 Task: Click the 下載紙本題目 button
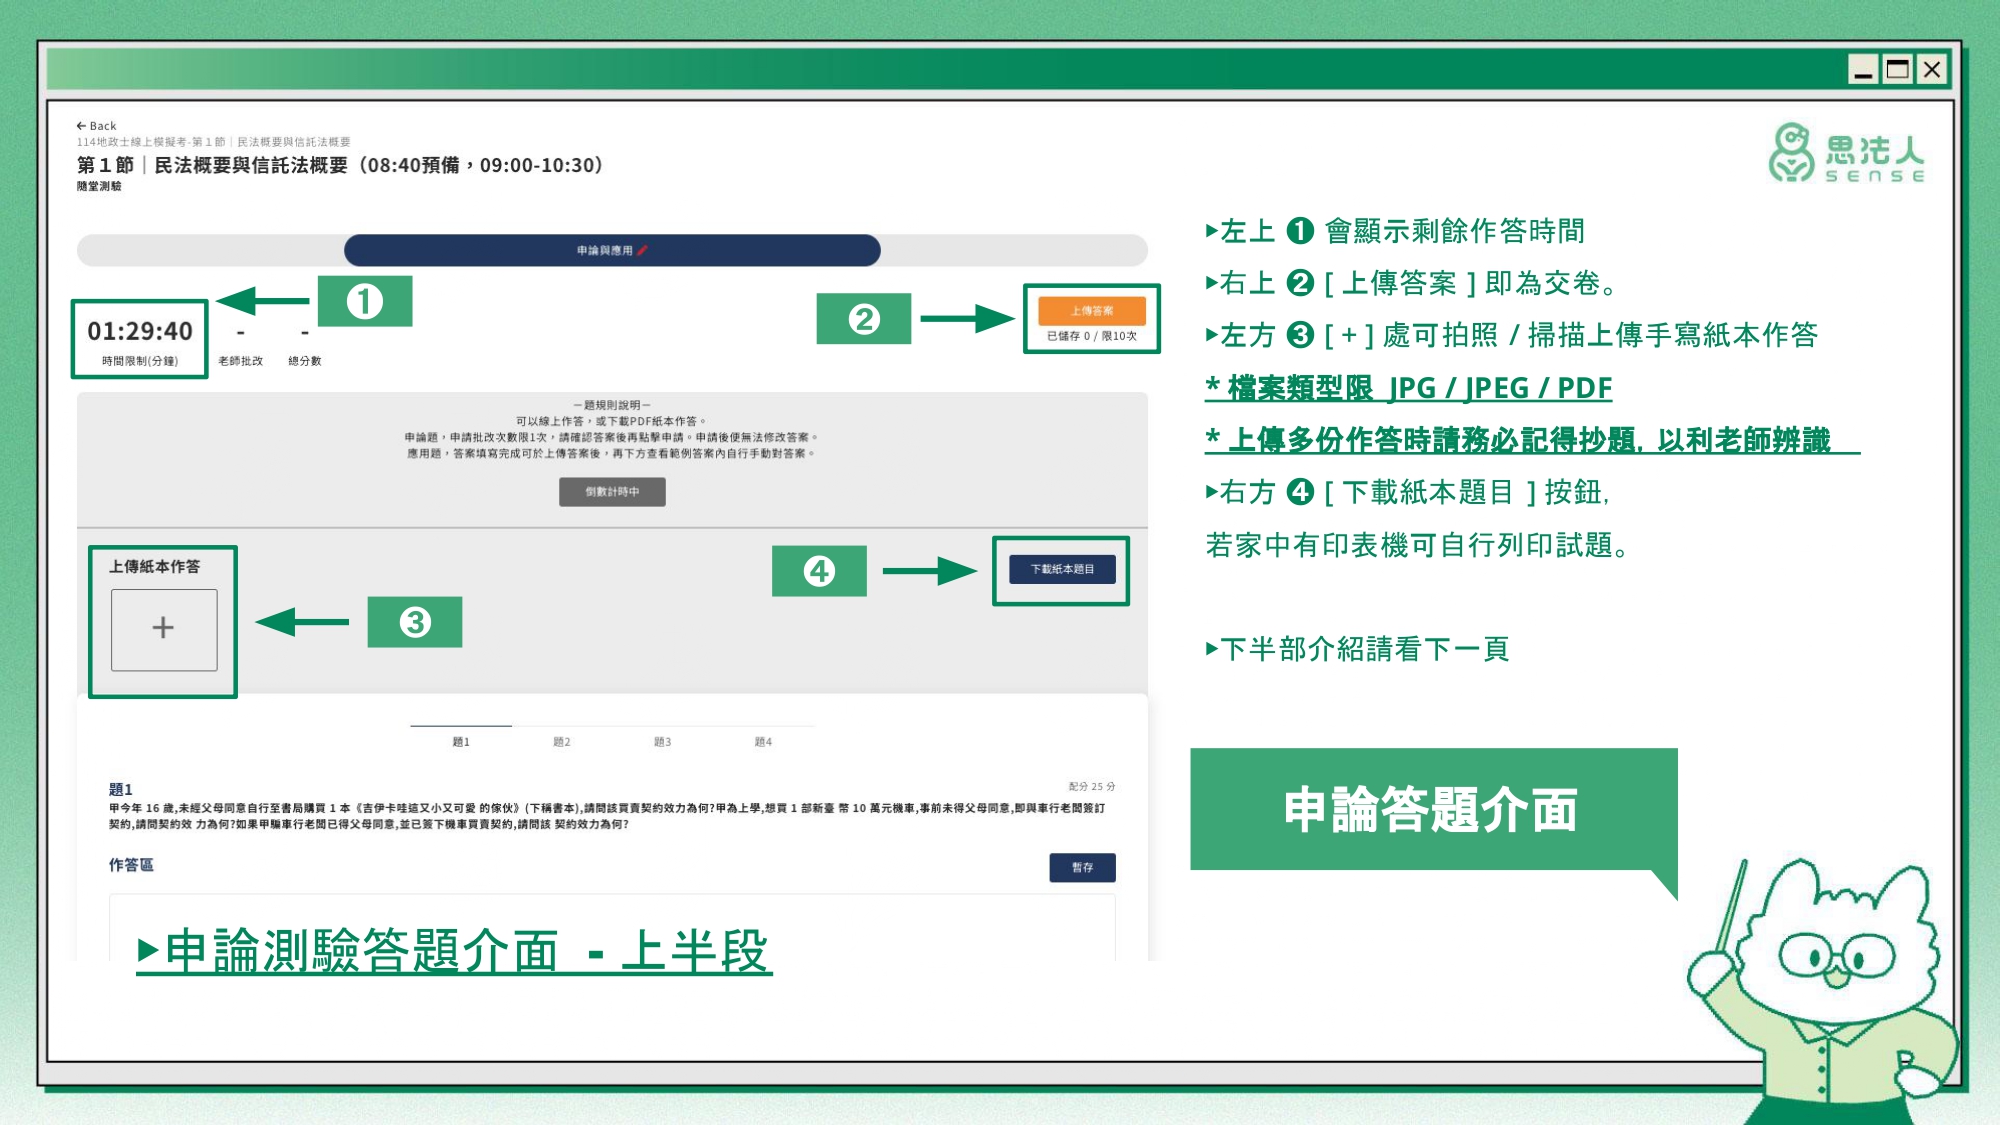click(x=1062, y=569)
